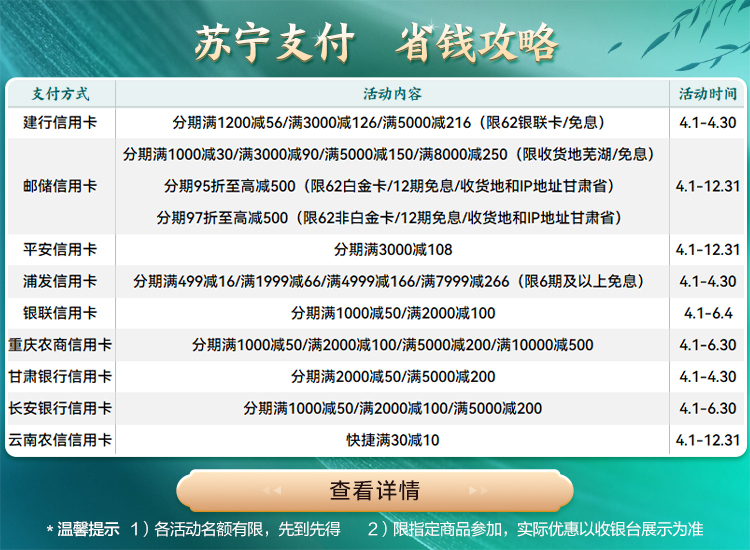The image size is (750, 550).
Task: Click the 长安银行信用卡 row label
Action: click(60, 408)
